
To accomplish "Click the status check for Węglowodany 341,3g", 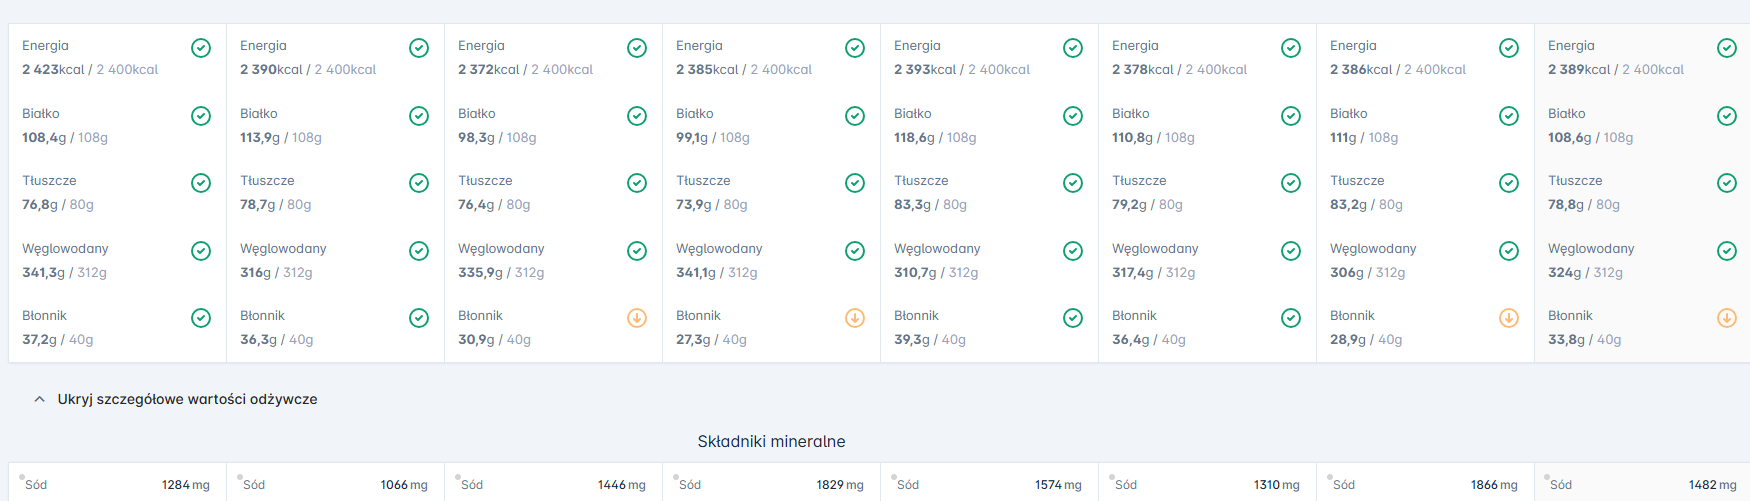I will 201,251.
